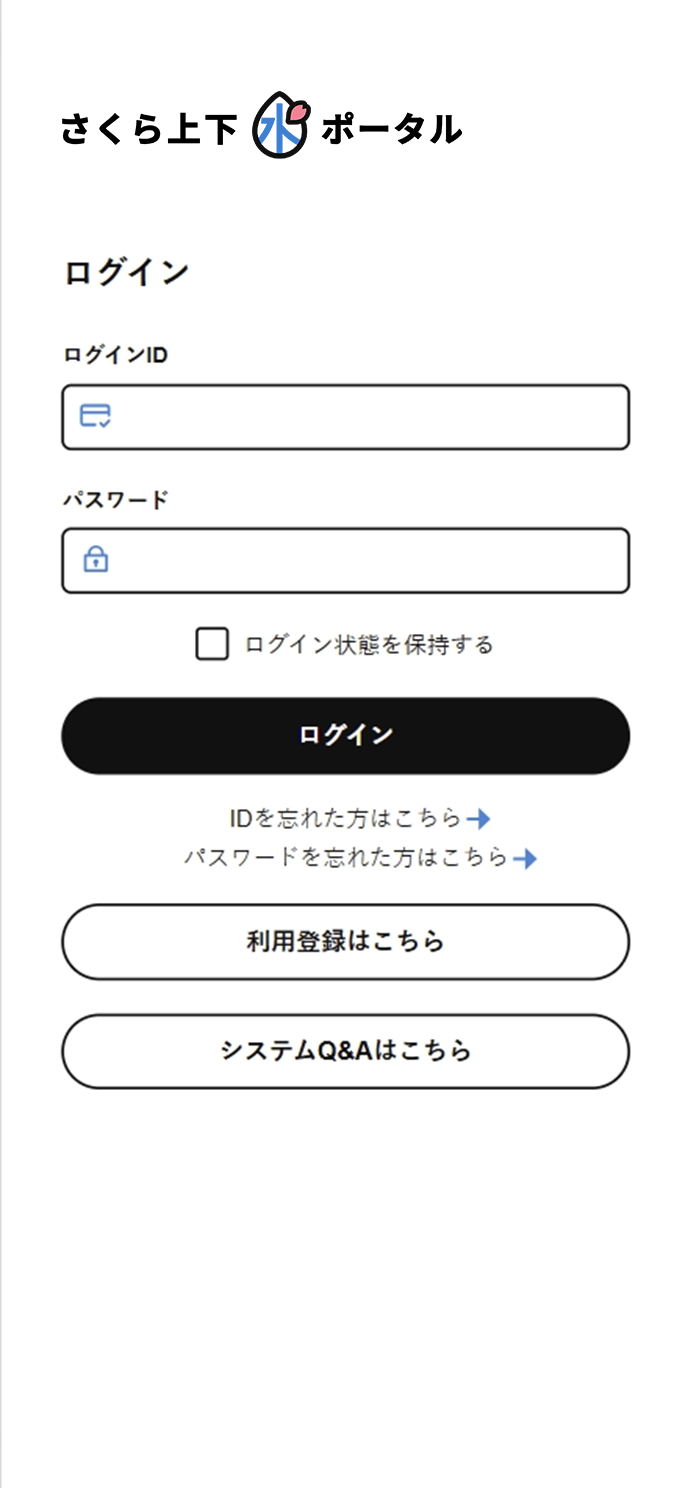
Task: Click the ログイン page heading
Action: coord(124,269)
